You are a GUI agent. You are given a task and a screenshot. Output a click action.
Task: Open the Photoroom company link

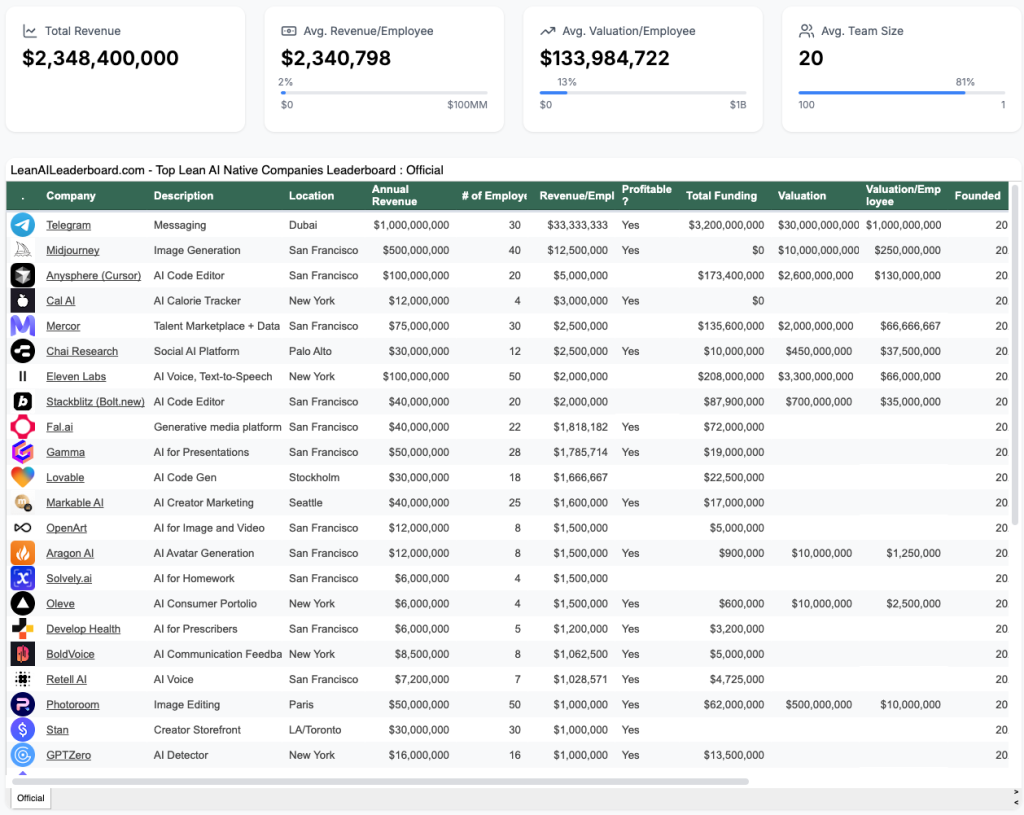[72, 705]
